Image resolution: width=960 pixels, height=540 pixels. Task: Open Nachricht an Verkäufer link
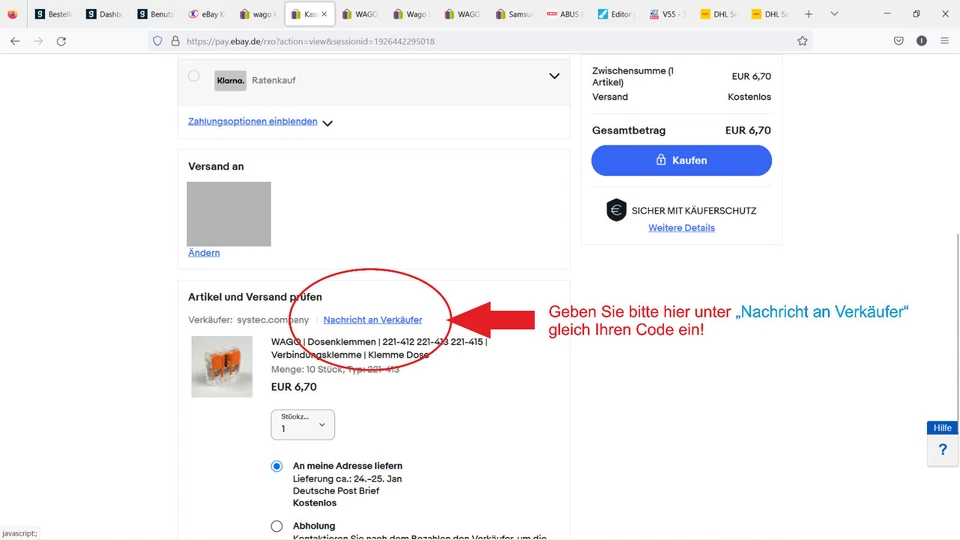[x=372, y=320]
